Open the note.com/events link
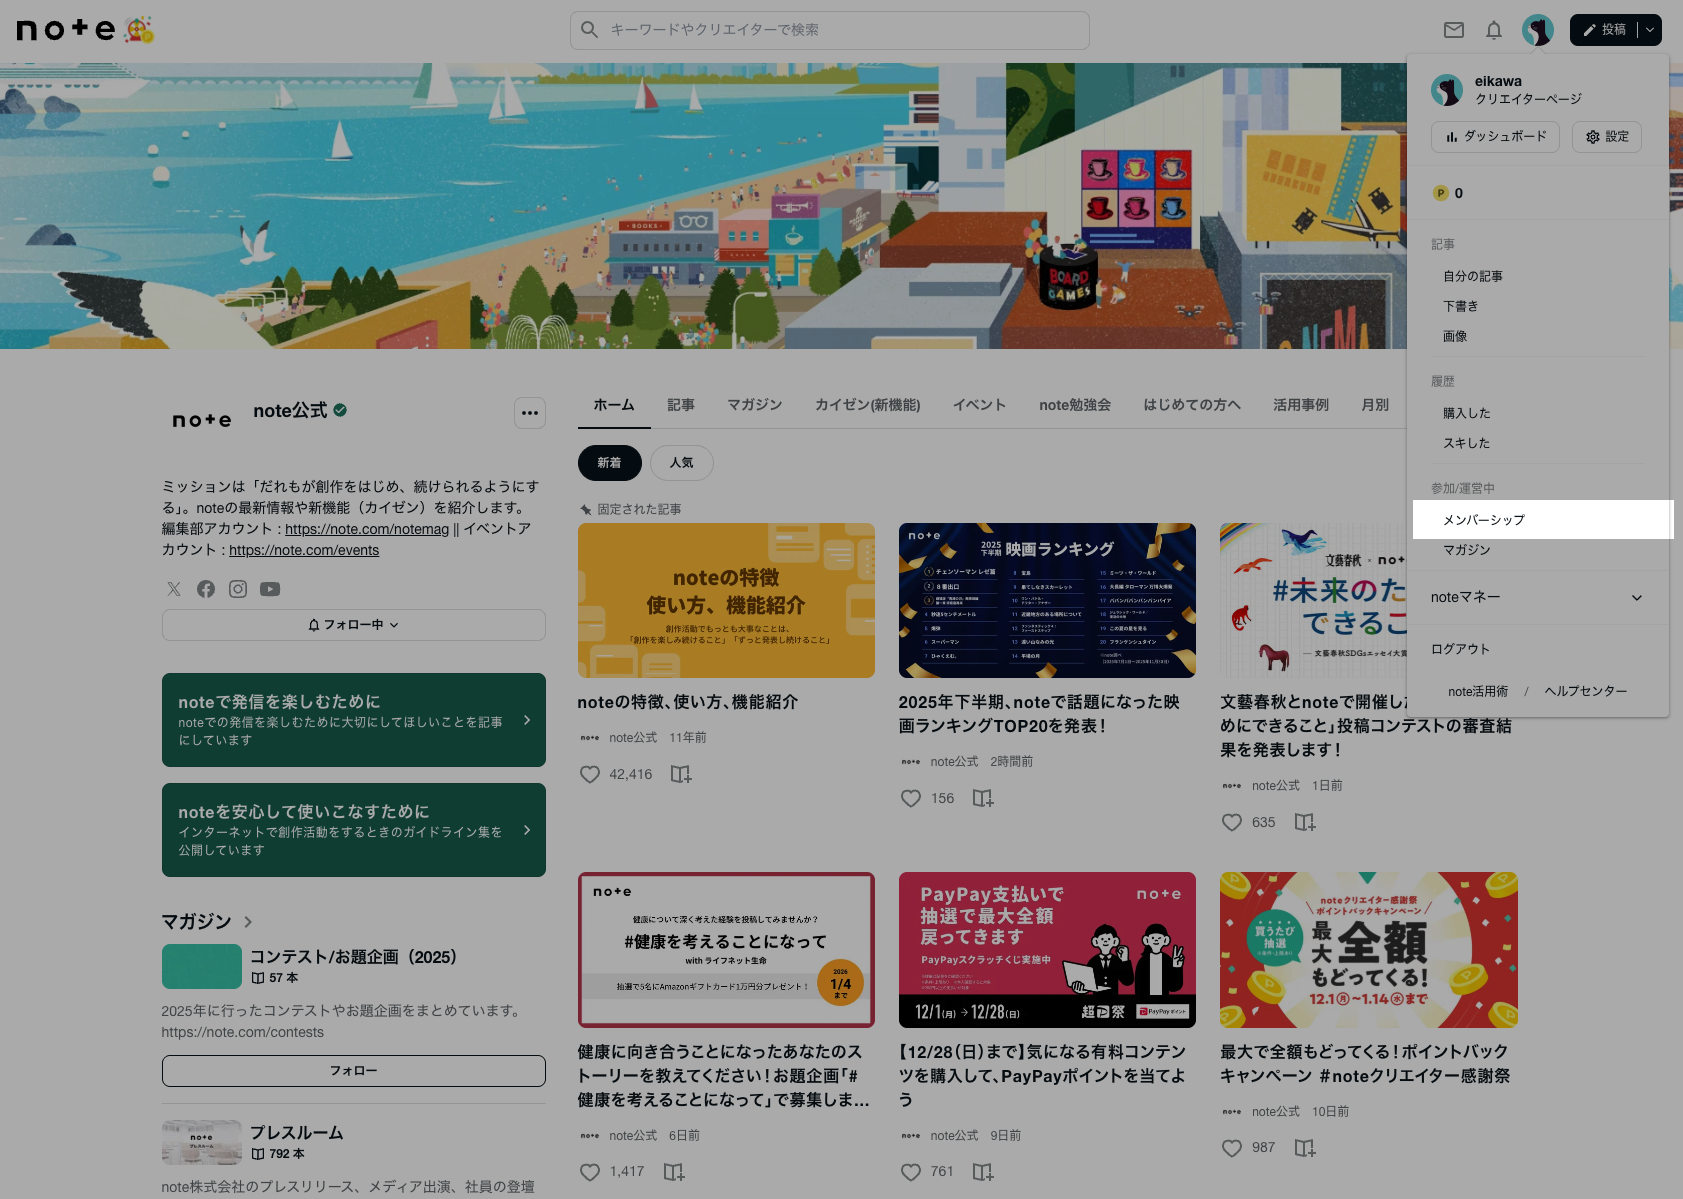This screenshot has height=1199, width=1683. point(304,550)
